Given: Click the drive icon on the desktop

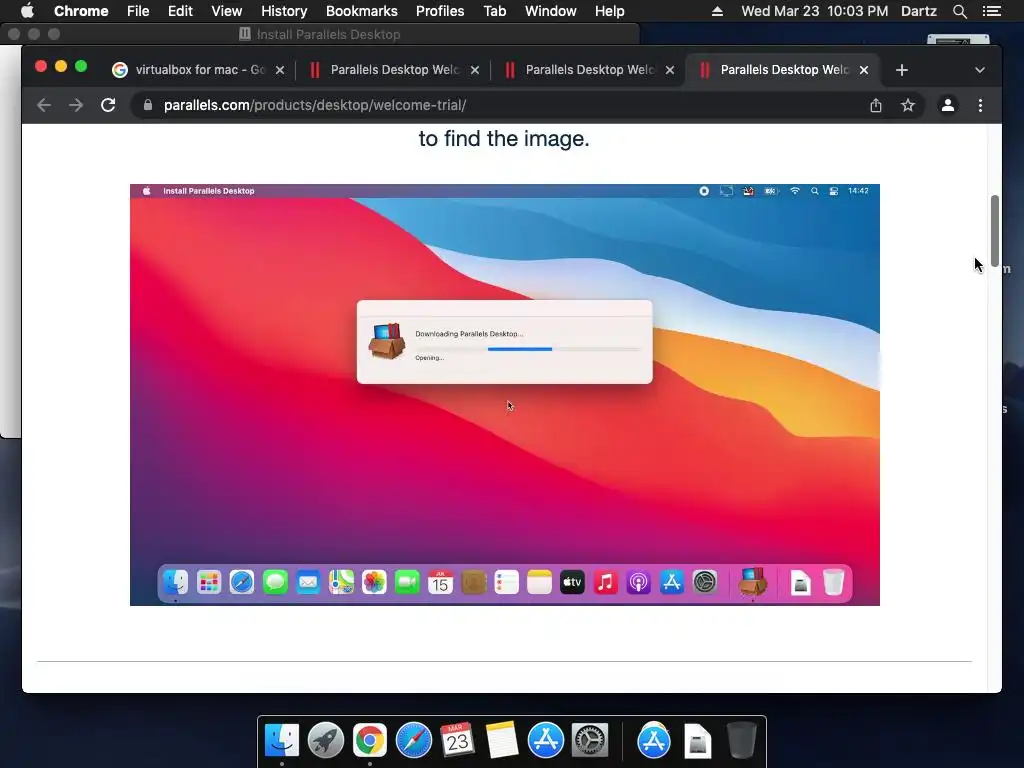Looking at the screenshot, I should [958, 39].
